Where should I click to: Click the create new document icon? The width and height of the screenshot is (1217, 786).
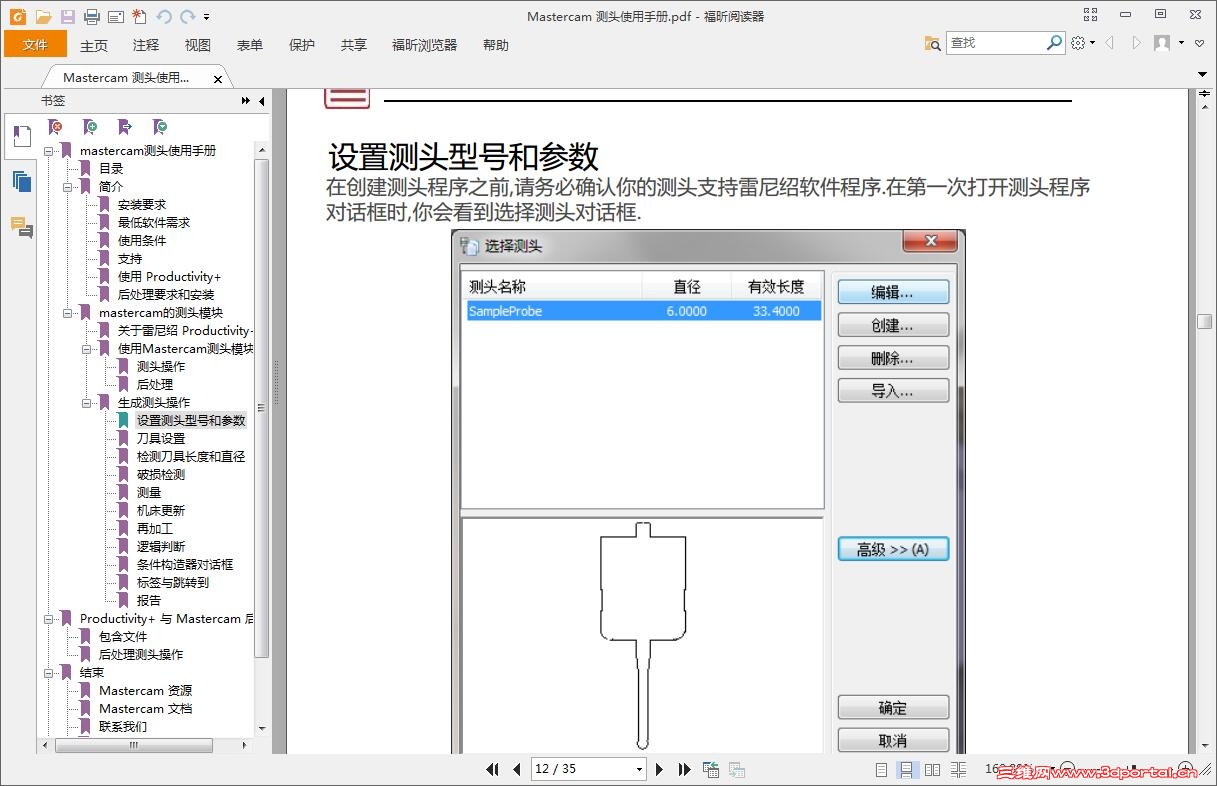click(139, 16)
